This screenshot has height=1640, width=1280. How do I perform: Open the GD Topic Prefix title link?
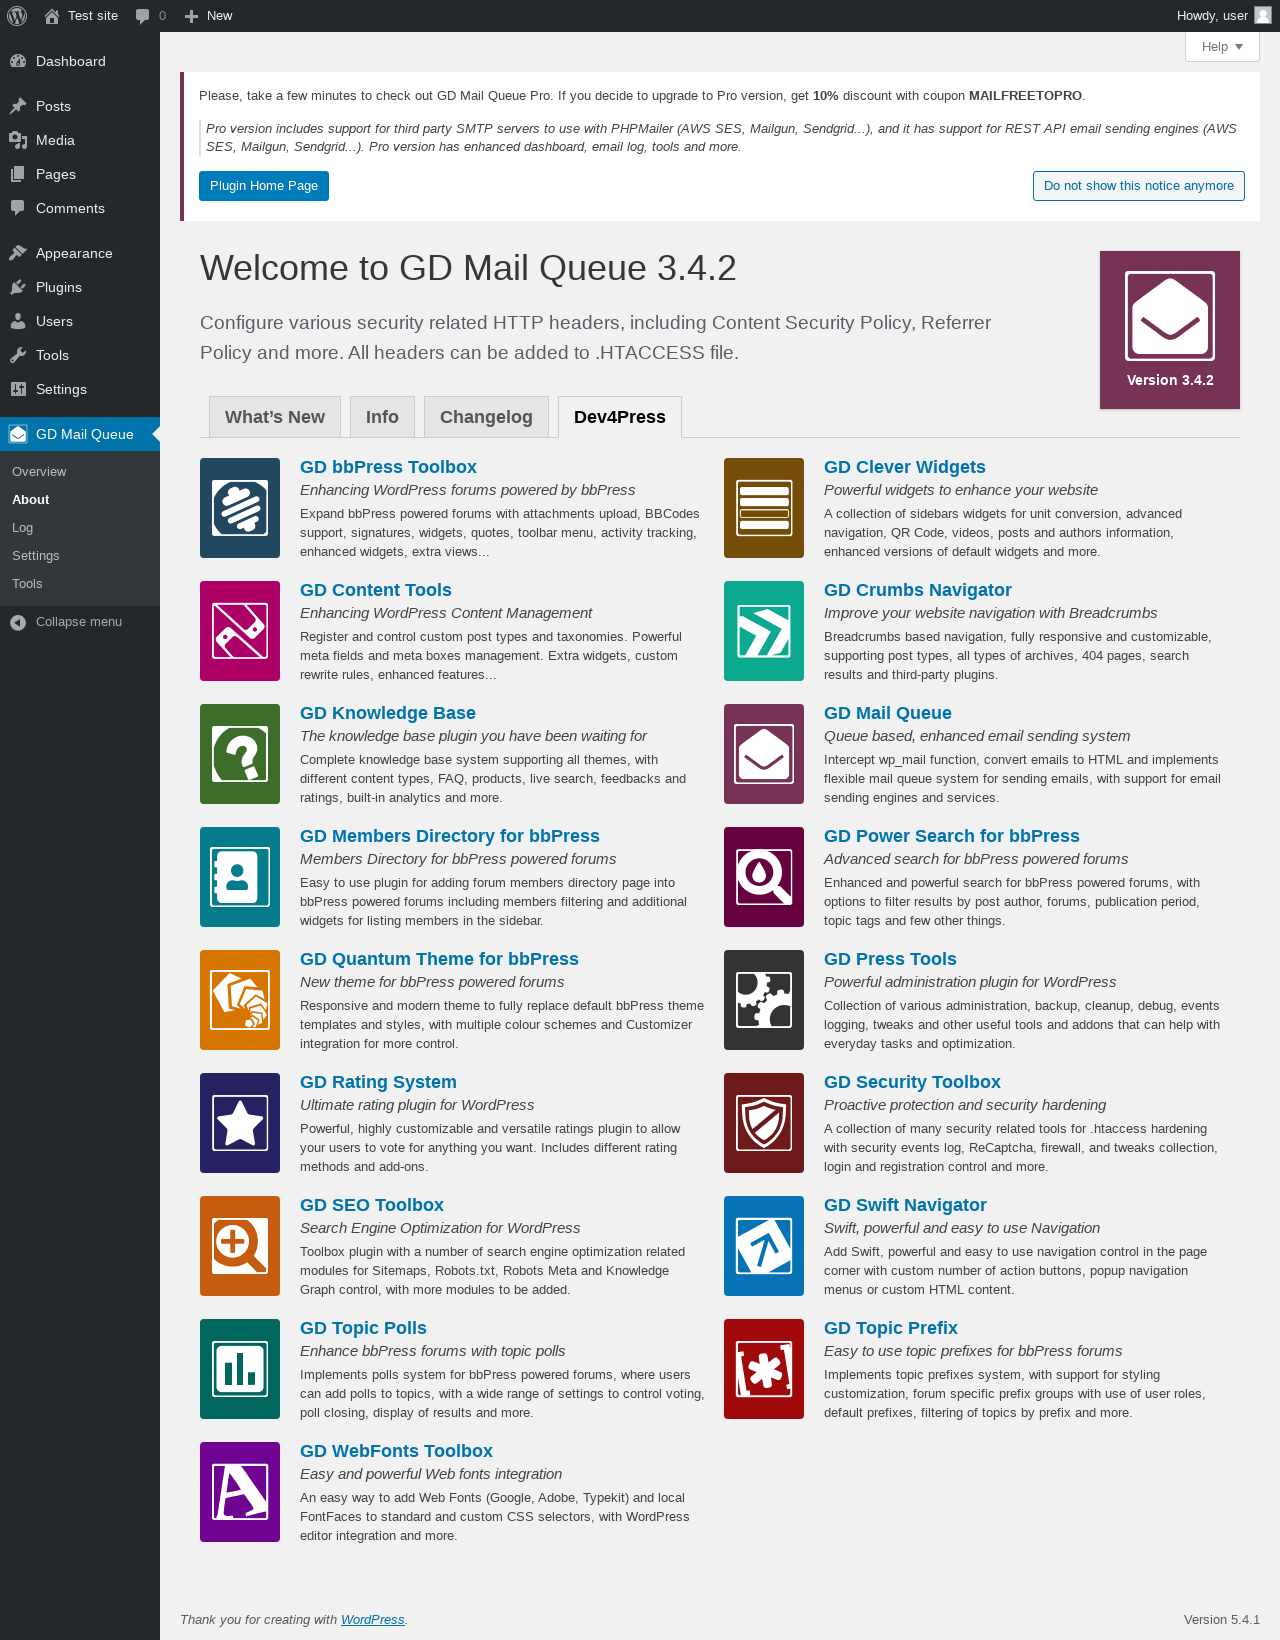click(891, 1328)
